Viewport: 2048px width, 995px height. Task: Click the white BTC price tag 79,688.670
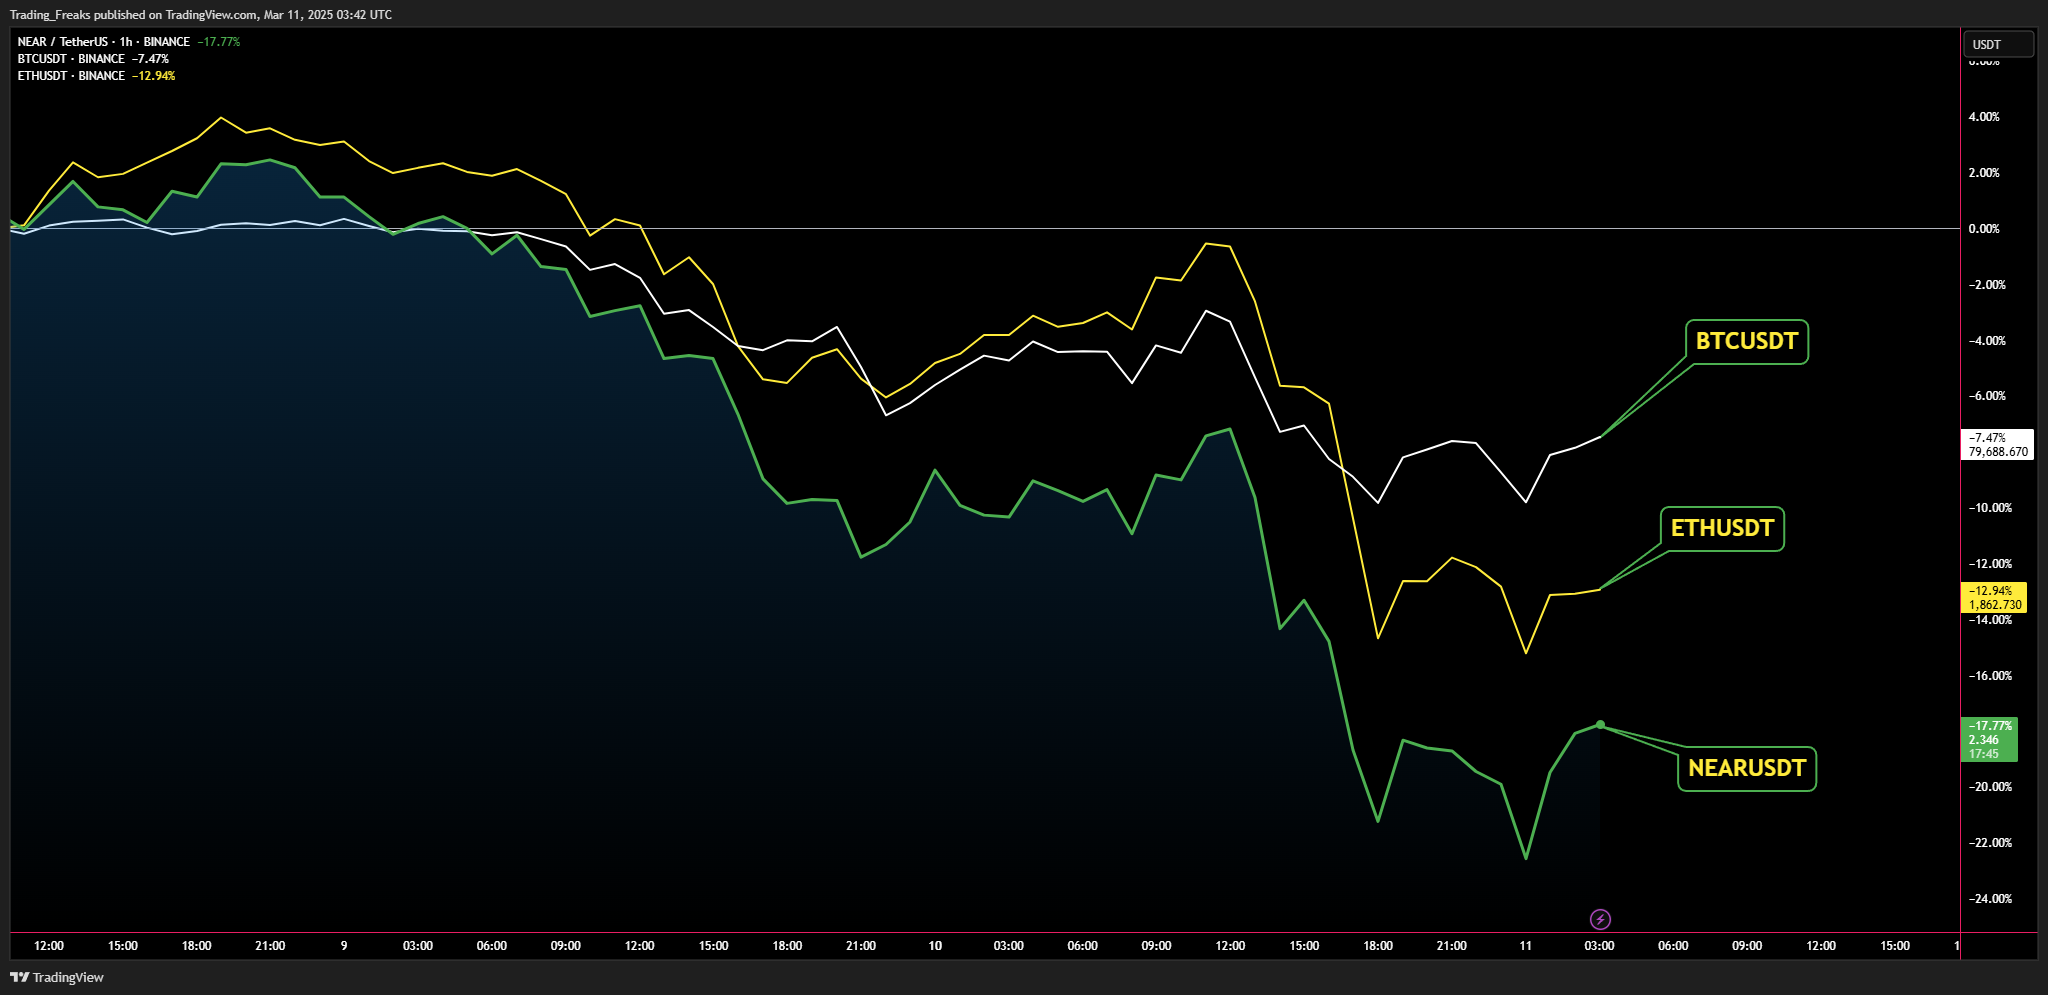(x=1998, y=444)
